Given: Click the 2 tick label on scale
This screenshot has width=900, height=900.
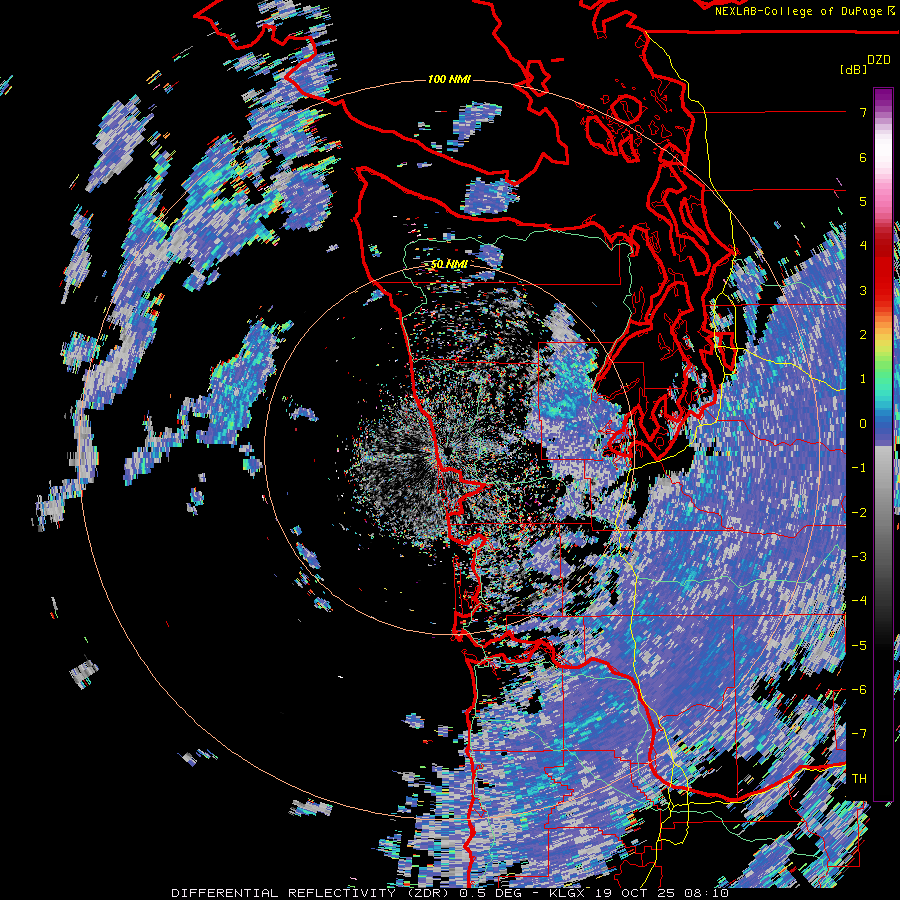Looking at the screenshot, I should coord(863,335).
